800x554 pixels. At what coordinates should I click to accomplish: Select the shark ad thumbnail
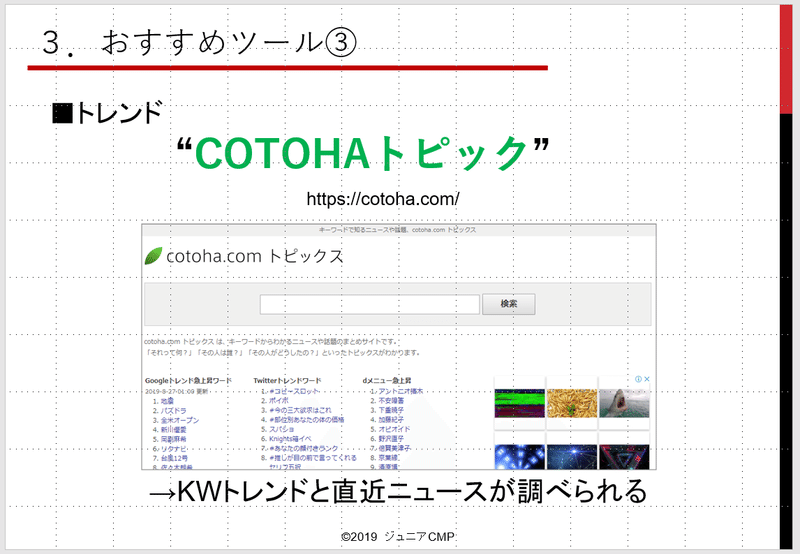(624, 403)
